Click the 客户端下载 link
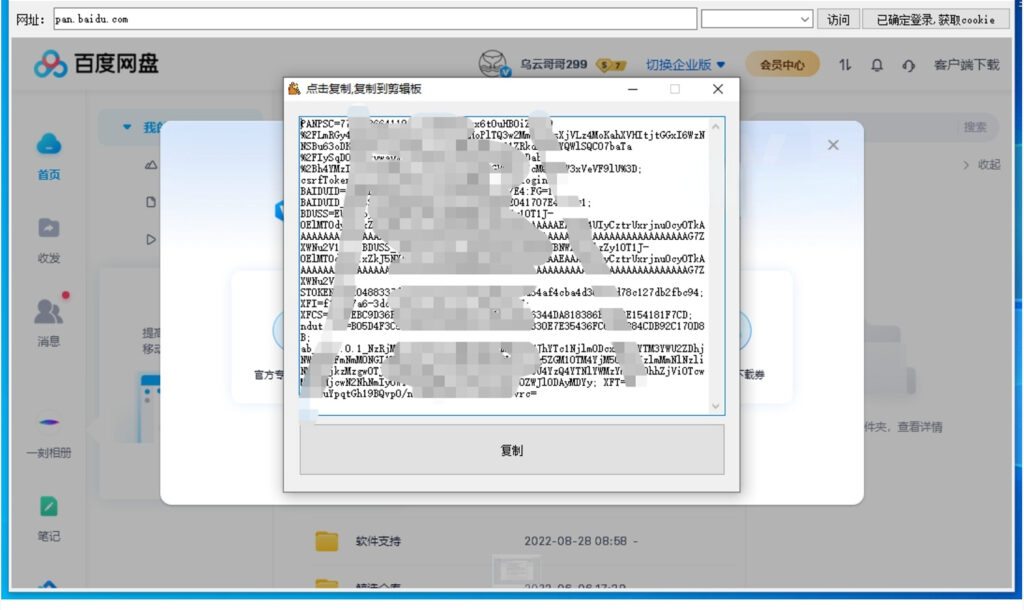Screen dimensions: 1024x610 click(966, 65)
